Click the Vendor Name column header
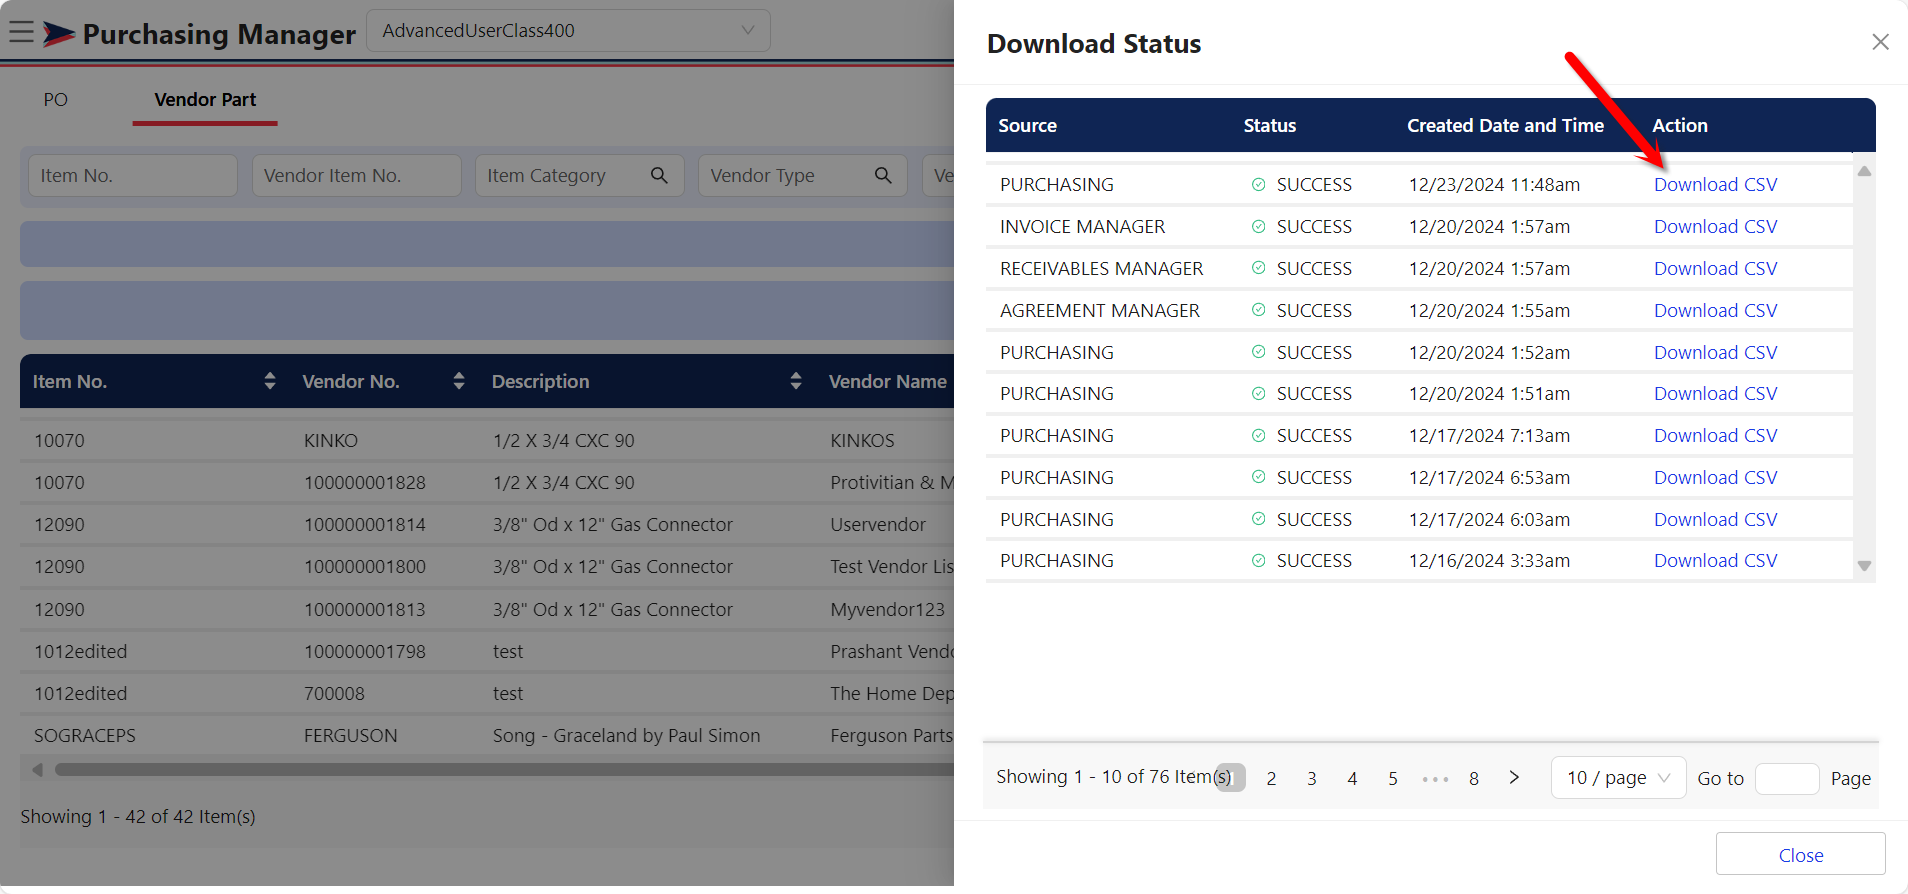Image resolution: width=1908 pixels, height=894 pixels. (887, 381)
